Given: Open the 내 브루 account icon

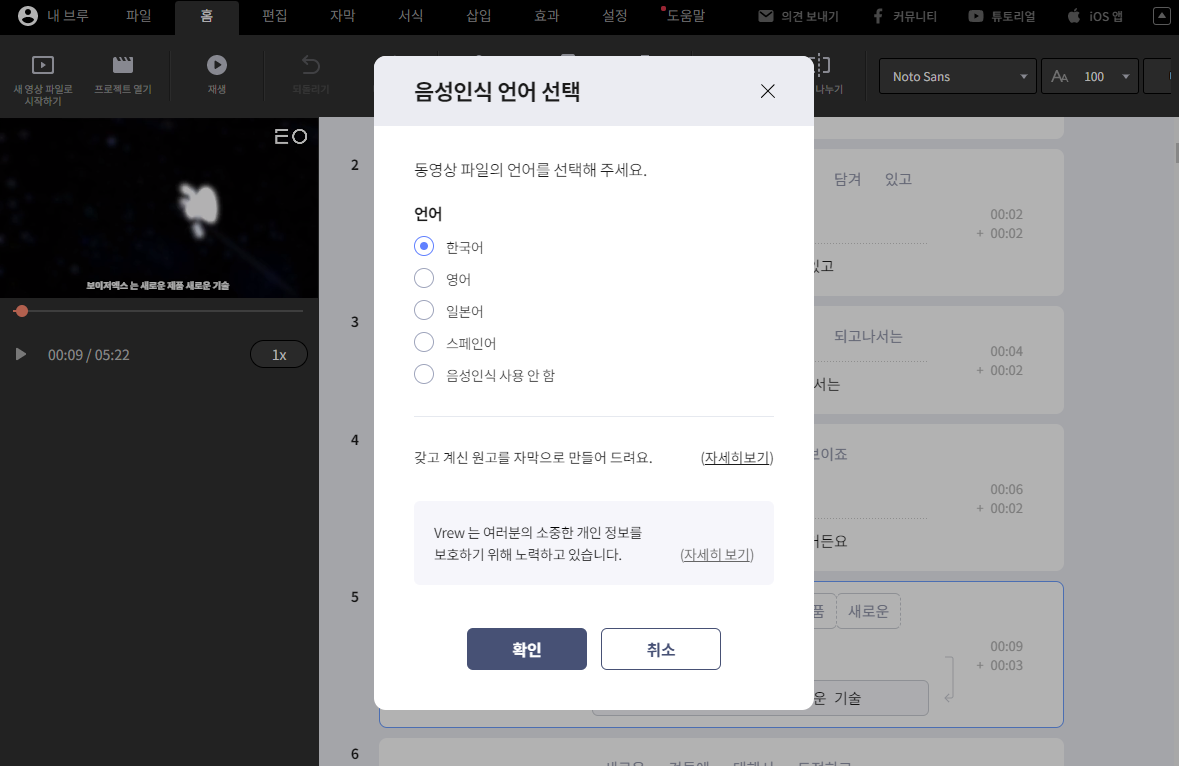Looking at the screenshot, I should (28, 16).
